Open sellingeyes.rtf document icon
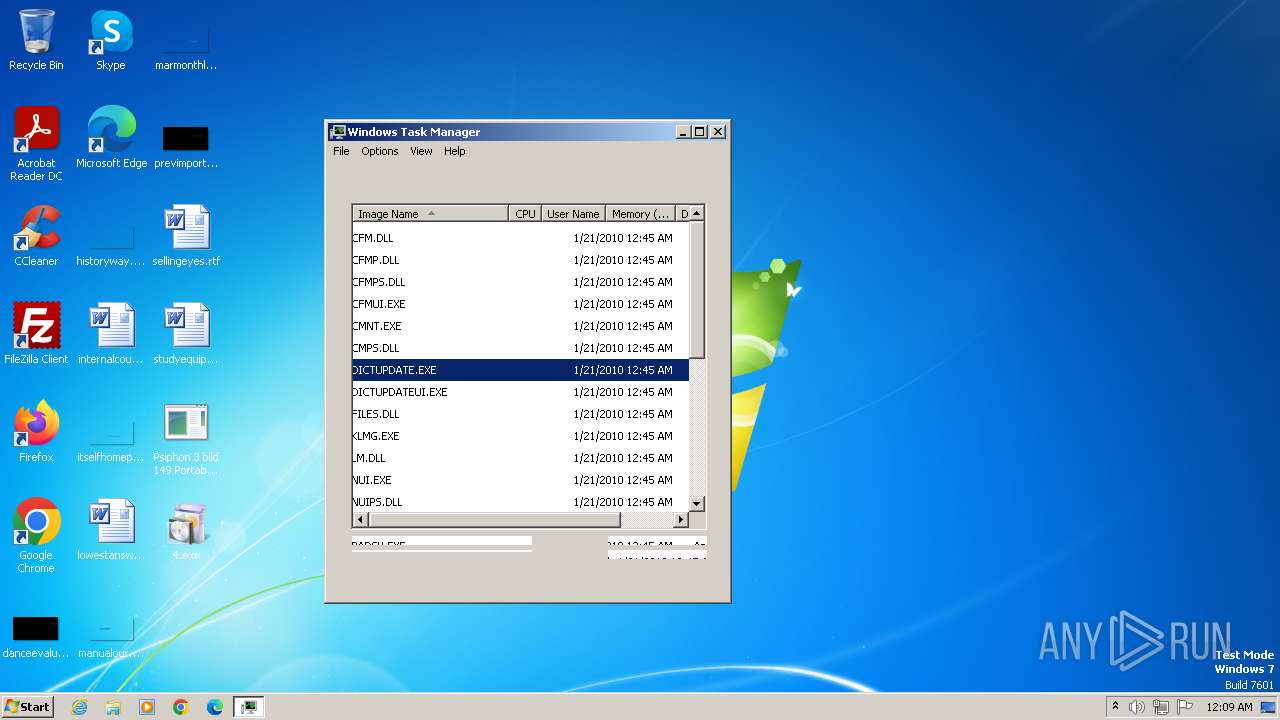1280x720 pixels. [x=186, y=236]
